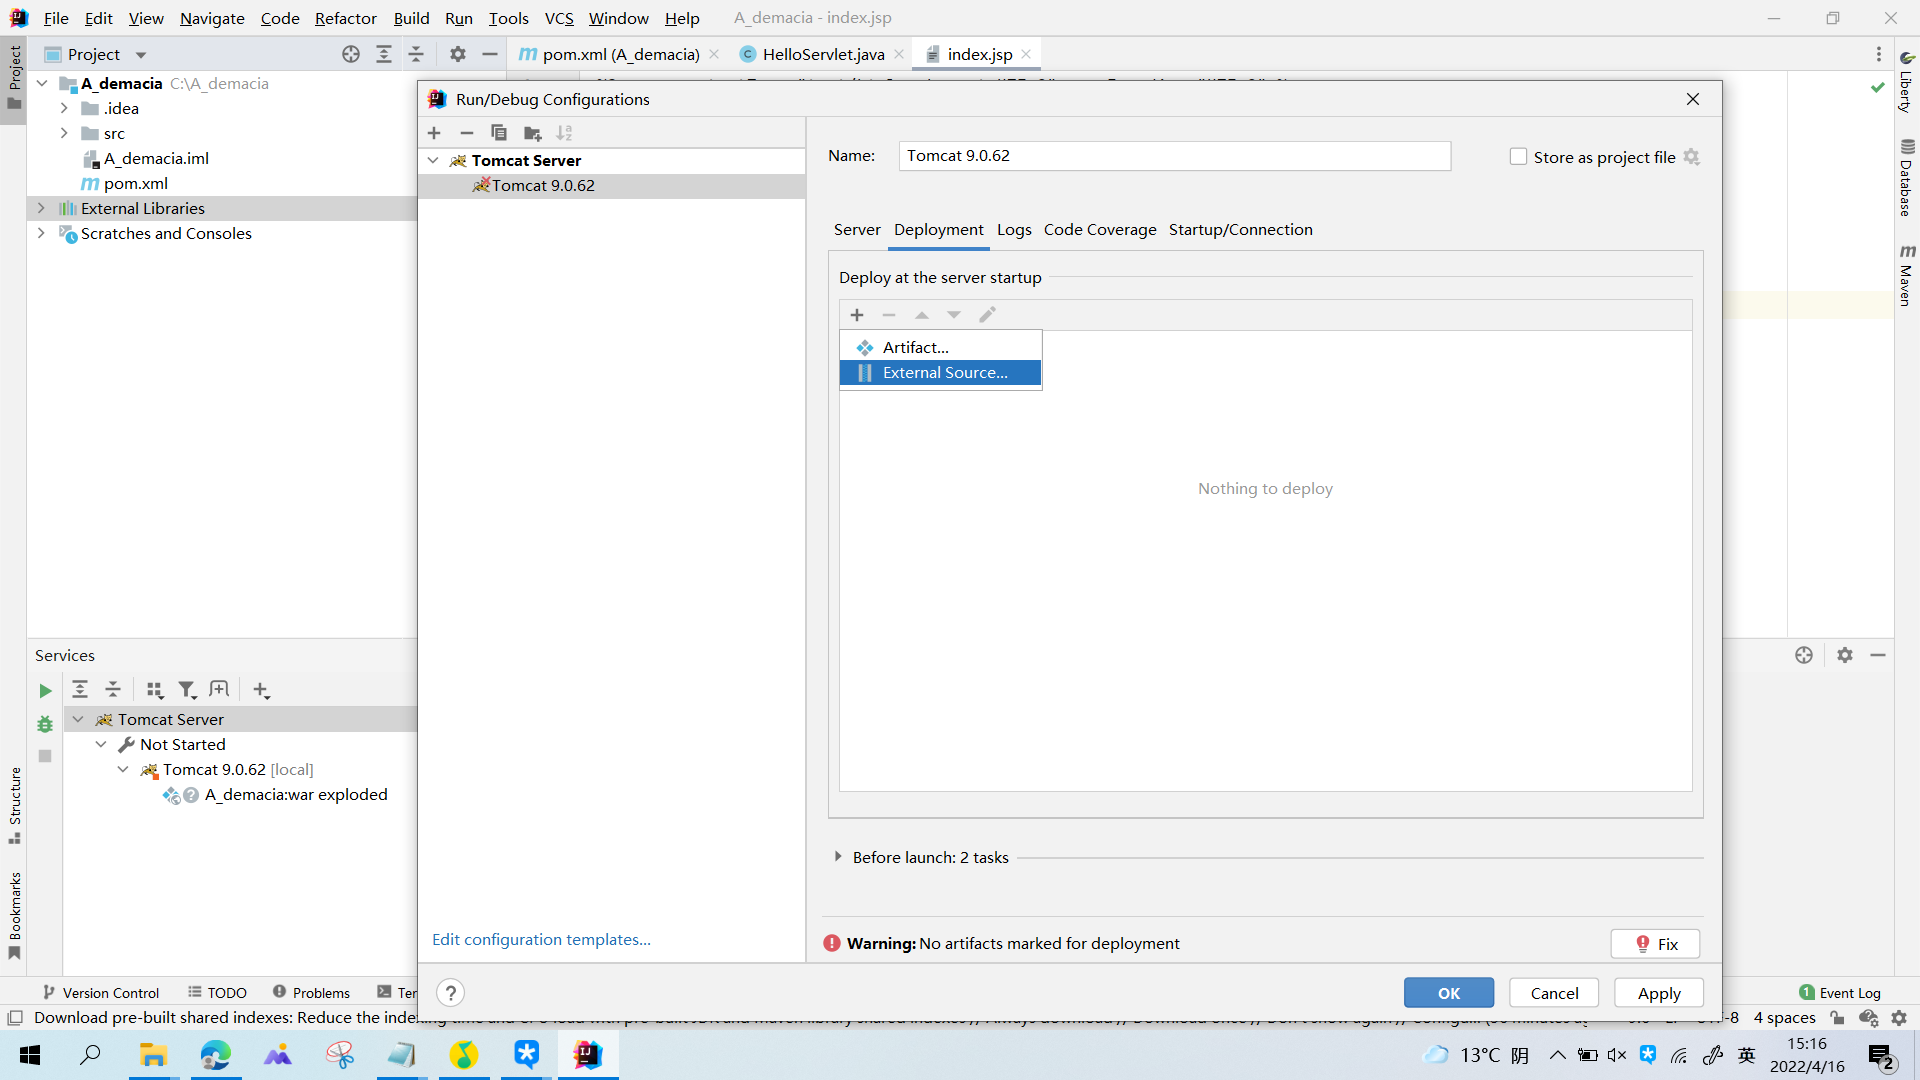The height and width of the screenshot is (1080, 1920).
Task: Group services by icon
Action: (154, 690)
